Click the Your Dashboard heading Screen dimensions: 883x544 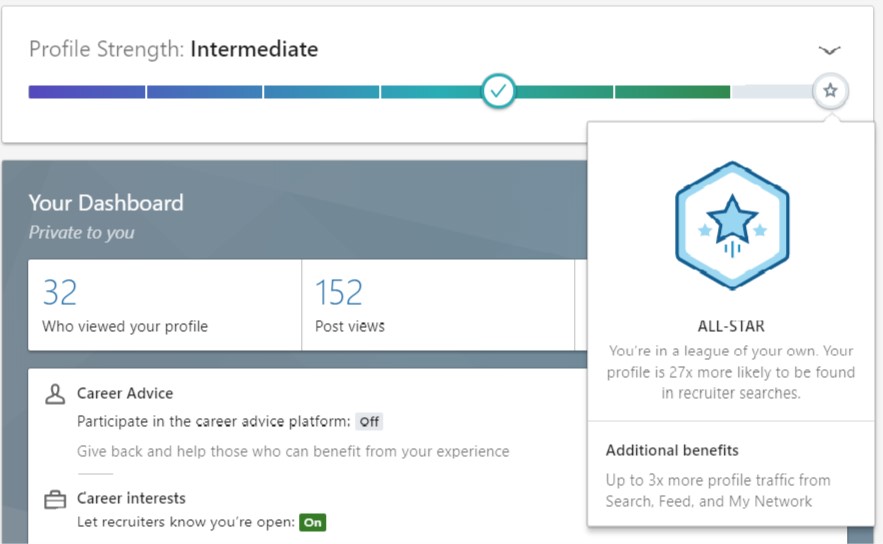(x=106, y=203)
